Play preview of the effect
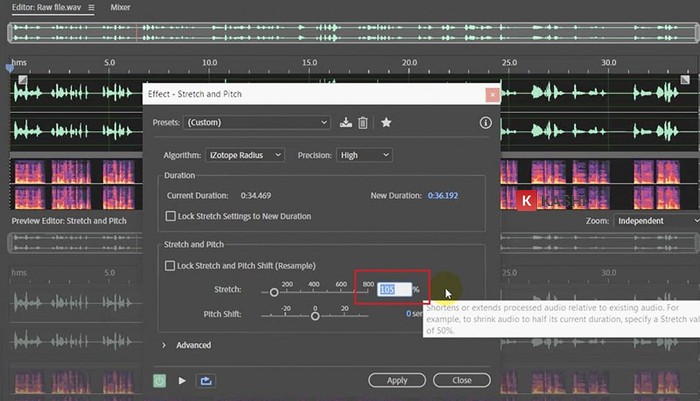This screenshot has width=700, height=401. [182, 380]
